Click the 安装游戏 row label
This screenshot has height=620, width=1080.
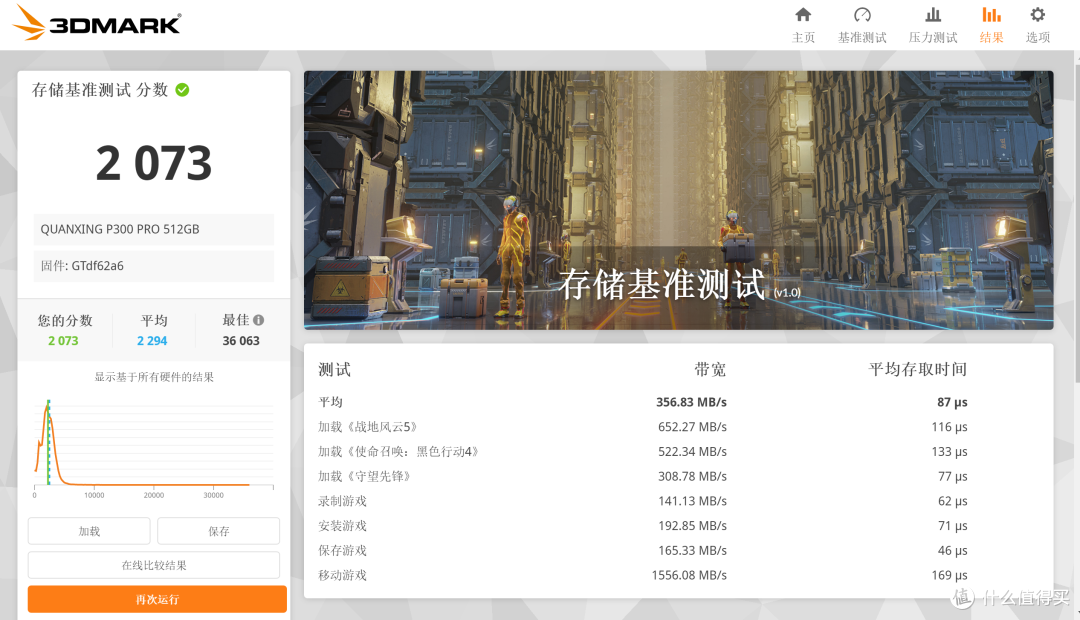[x=342, y=526]
